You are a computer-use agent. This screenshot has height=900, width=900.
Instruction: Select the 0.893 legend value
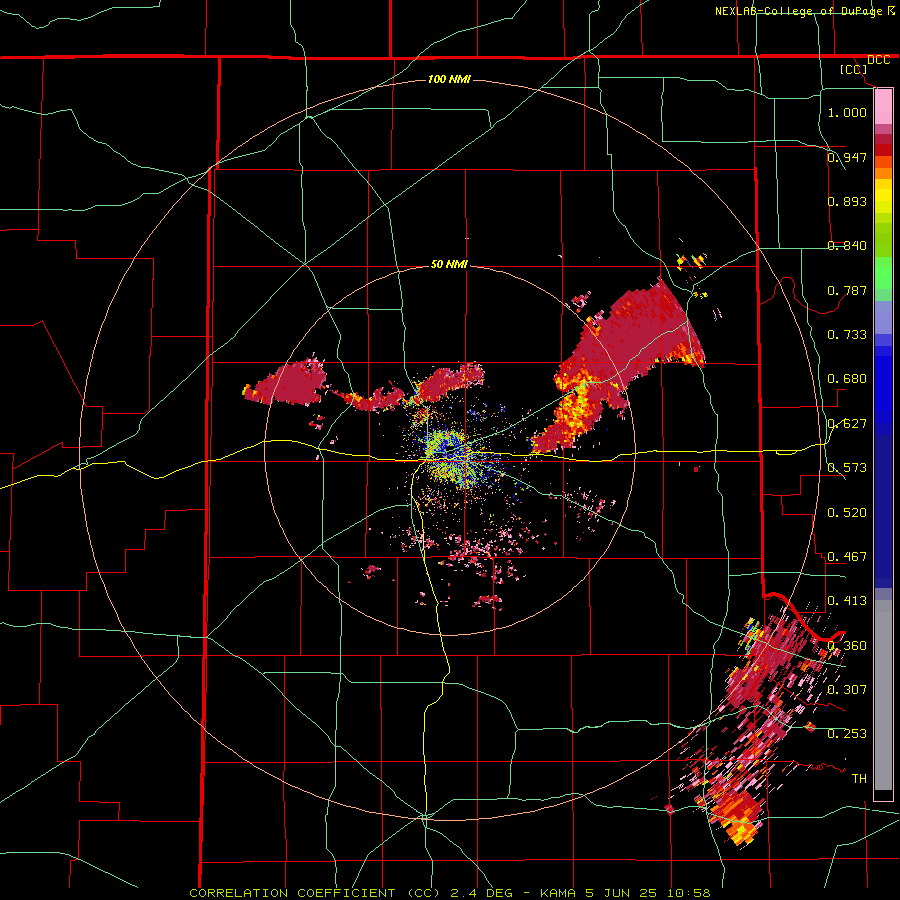847,201
